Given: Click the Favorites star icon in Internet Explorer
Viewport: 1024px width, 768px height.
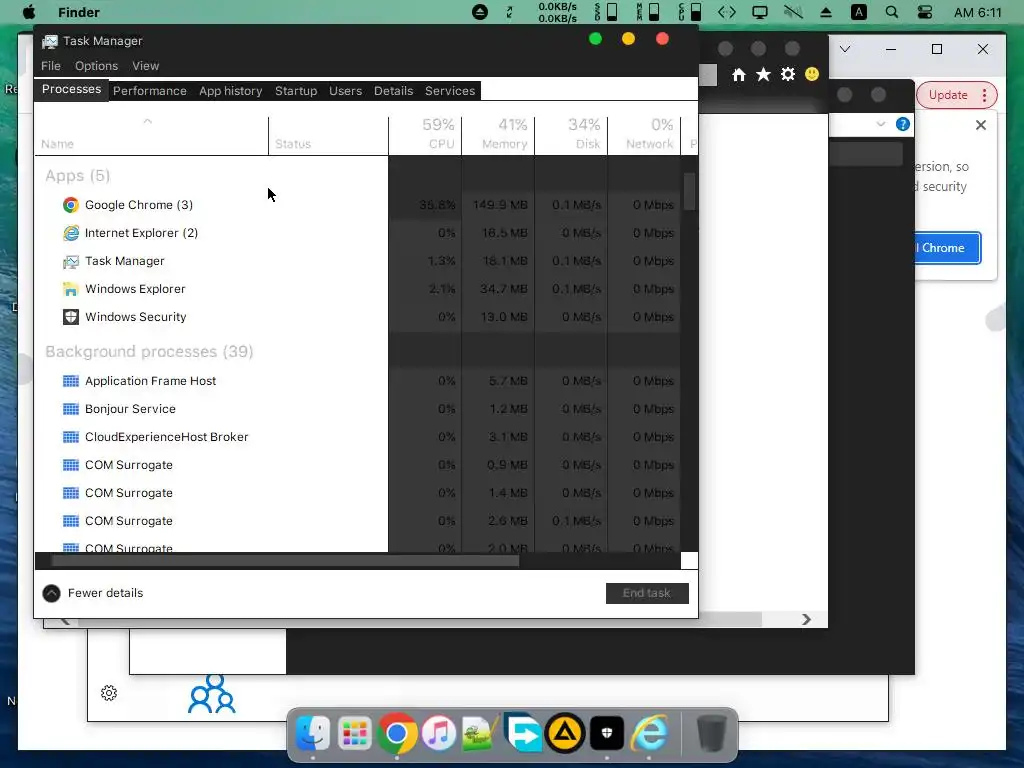Looking at the screenshot, I should [x=763, y=74].
